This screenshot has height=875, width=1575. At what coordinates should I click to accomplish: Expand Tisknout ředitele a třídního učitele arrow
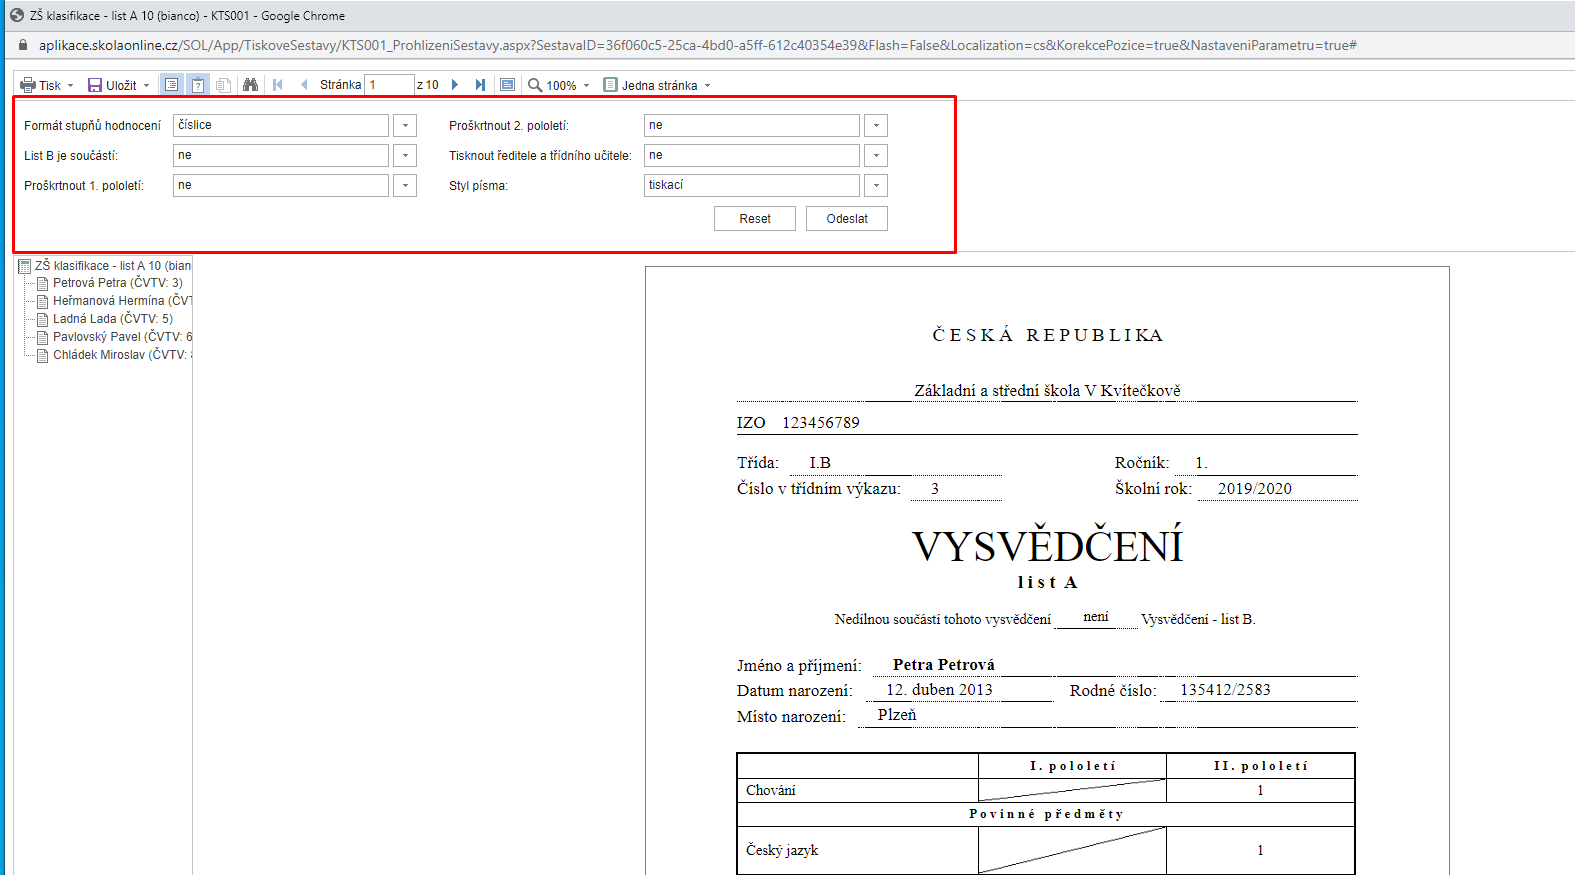tap(876, 155)
